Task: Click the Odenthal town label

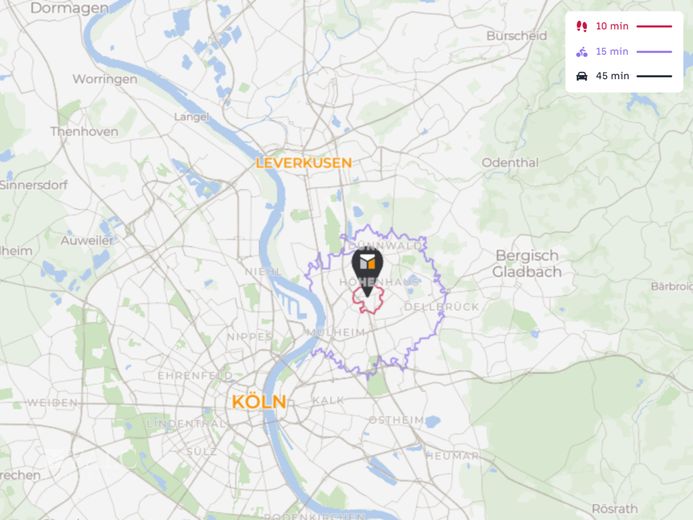Action: coord(510,163)
